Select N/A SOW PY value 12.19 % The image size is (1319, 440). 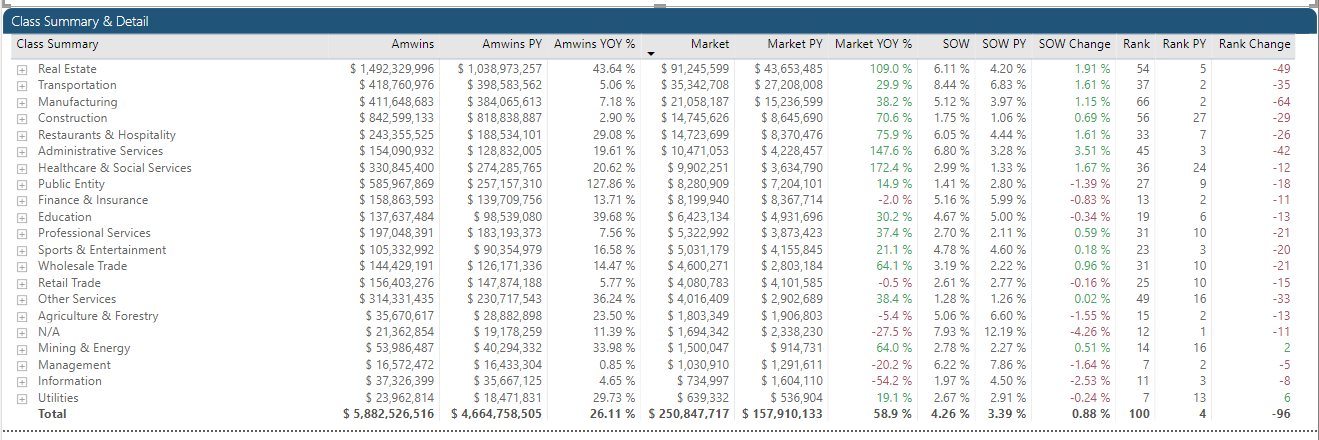(1006, 332)
